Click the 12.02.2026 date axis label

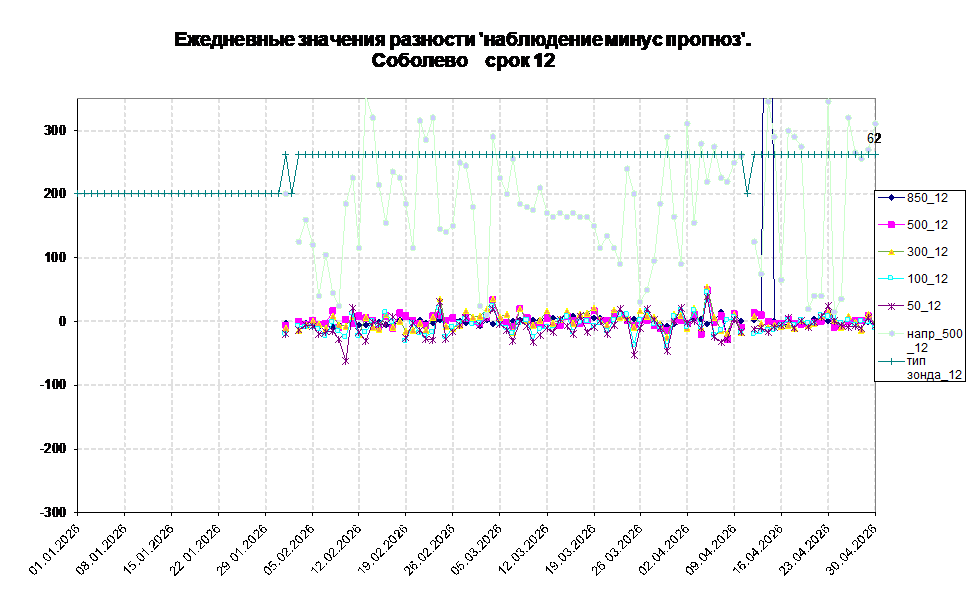coord(337,549)
